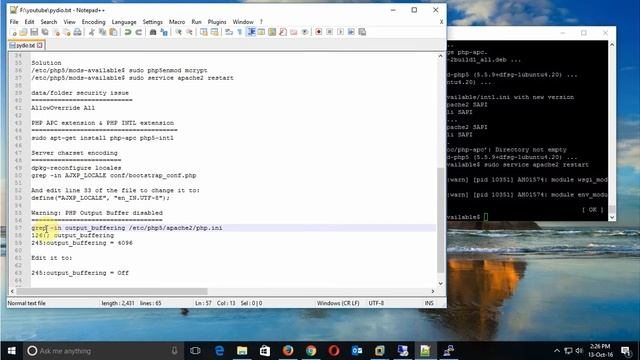
Task: Click the Zoom In toolbar icon
Action: click(178, 32)
